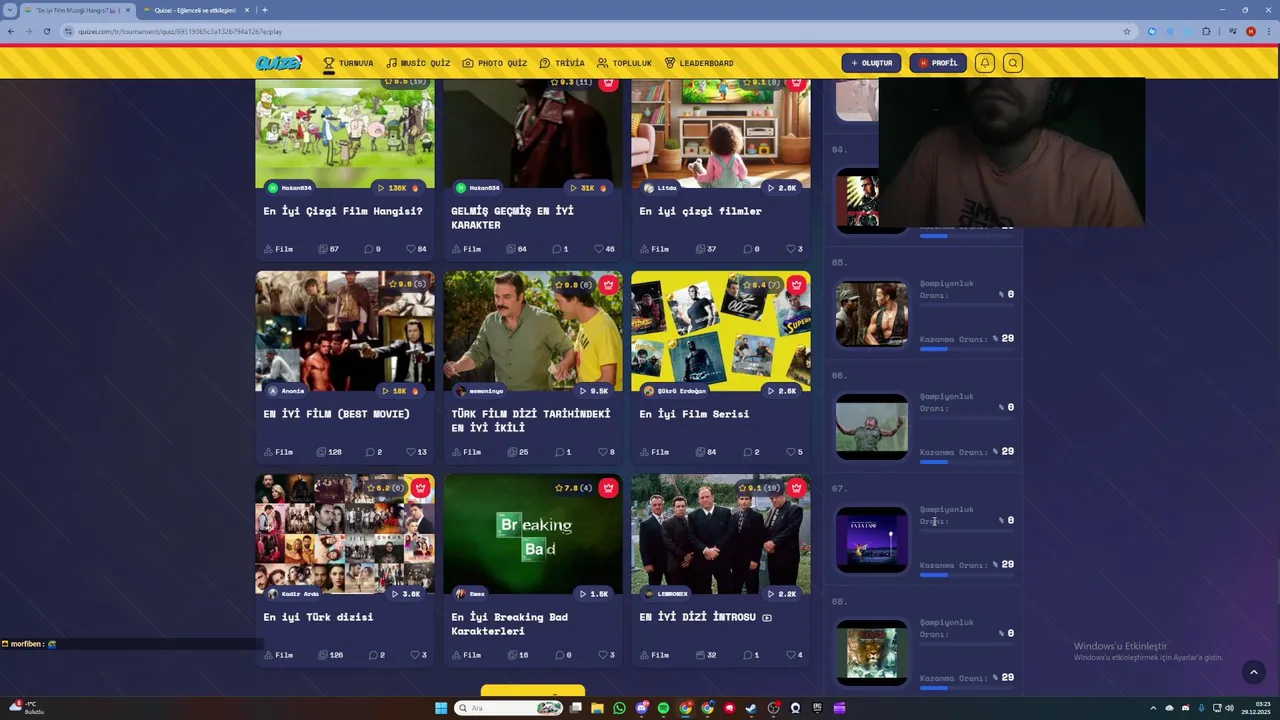Viewport: 1280px width, 720px height.
Task: Click the 18K play count on BEST MOVIE card
Action: (400, 391)
